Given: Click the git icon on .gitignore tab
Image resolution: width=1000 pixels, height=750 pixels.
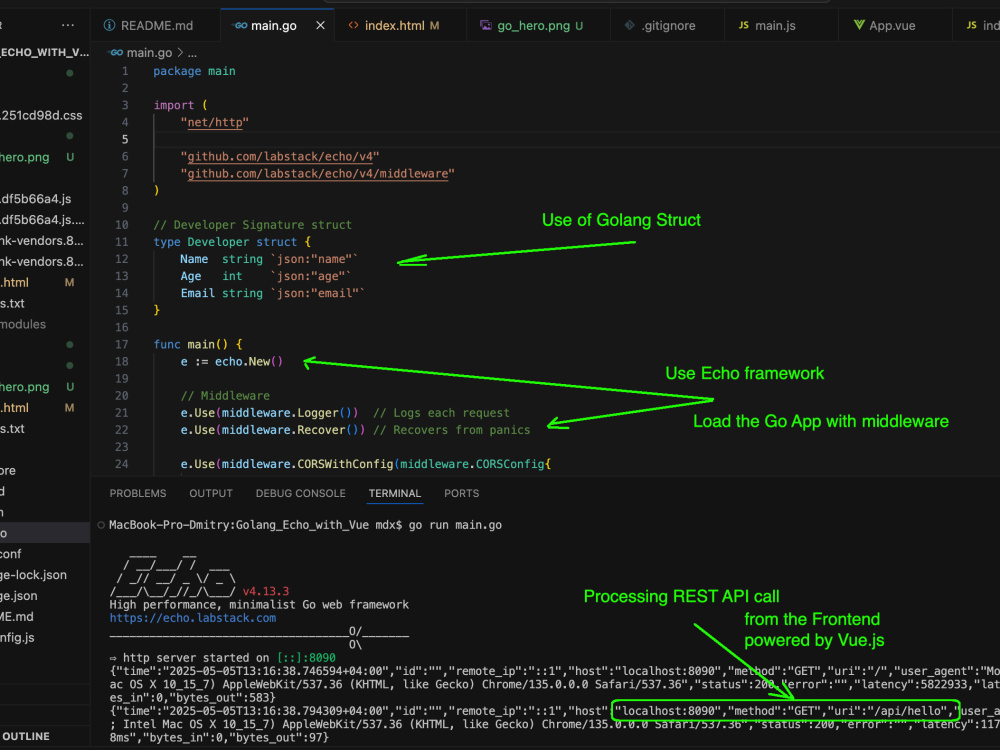Looking at the screenshot, I should coord(629,26).
